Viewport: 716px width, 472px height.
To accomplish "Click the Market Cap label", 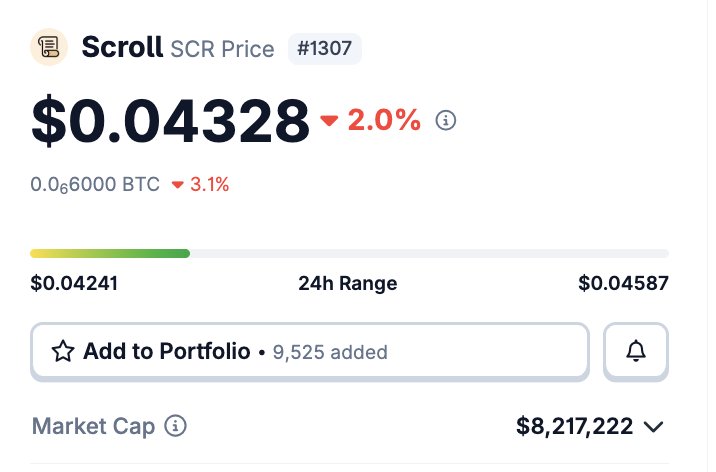I will (x=93, y=427).
